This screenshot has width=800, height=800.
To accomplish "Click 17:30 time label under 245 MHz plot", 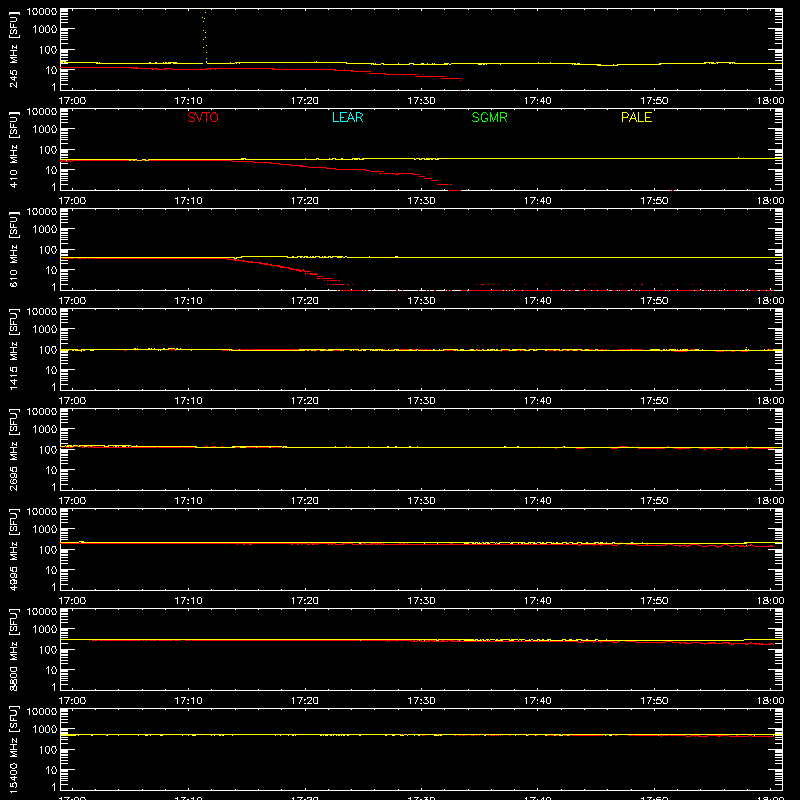I will tap(421, 101).
